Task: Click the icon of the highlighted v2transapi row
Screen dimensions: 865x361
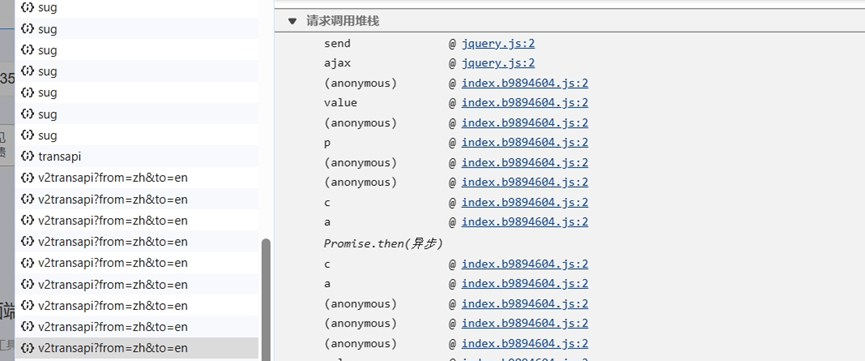Action: 27,348
